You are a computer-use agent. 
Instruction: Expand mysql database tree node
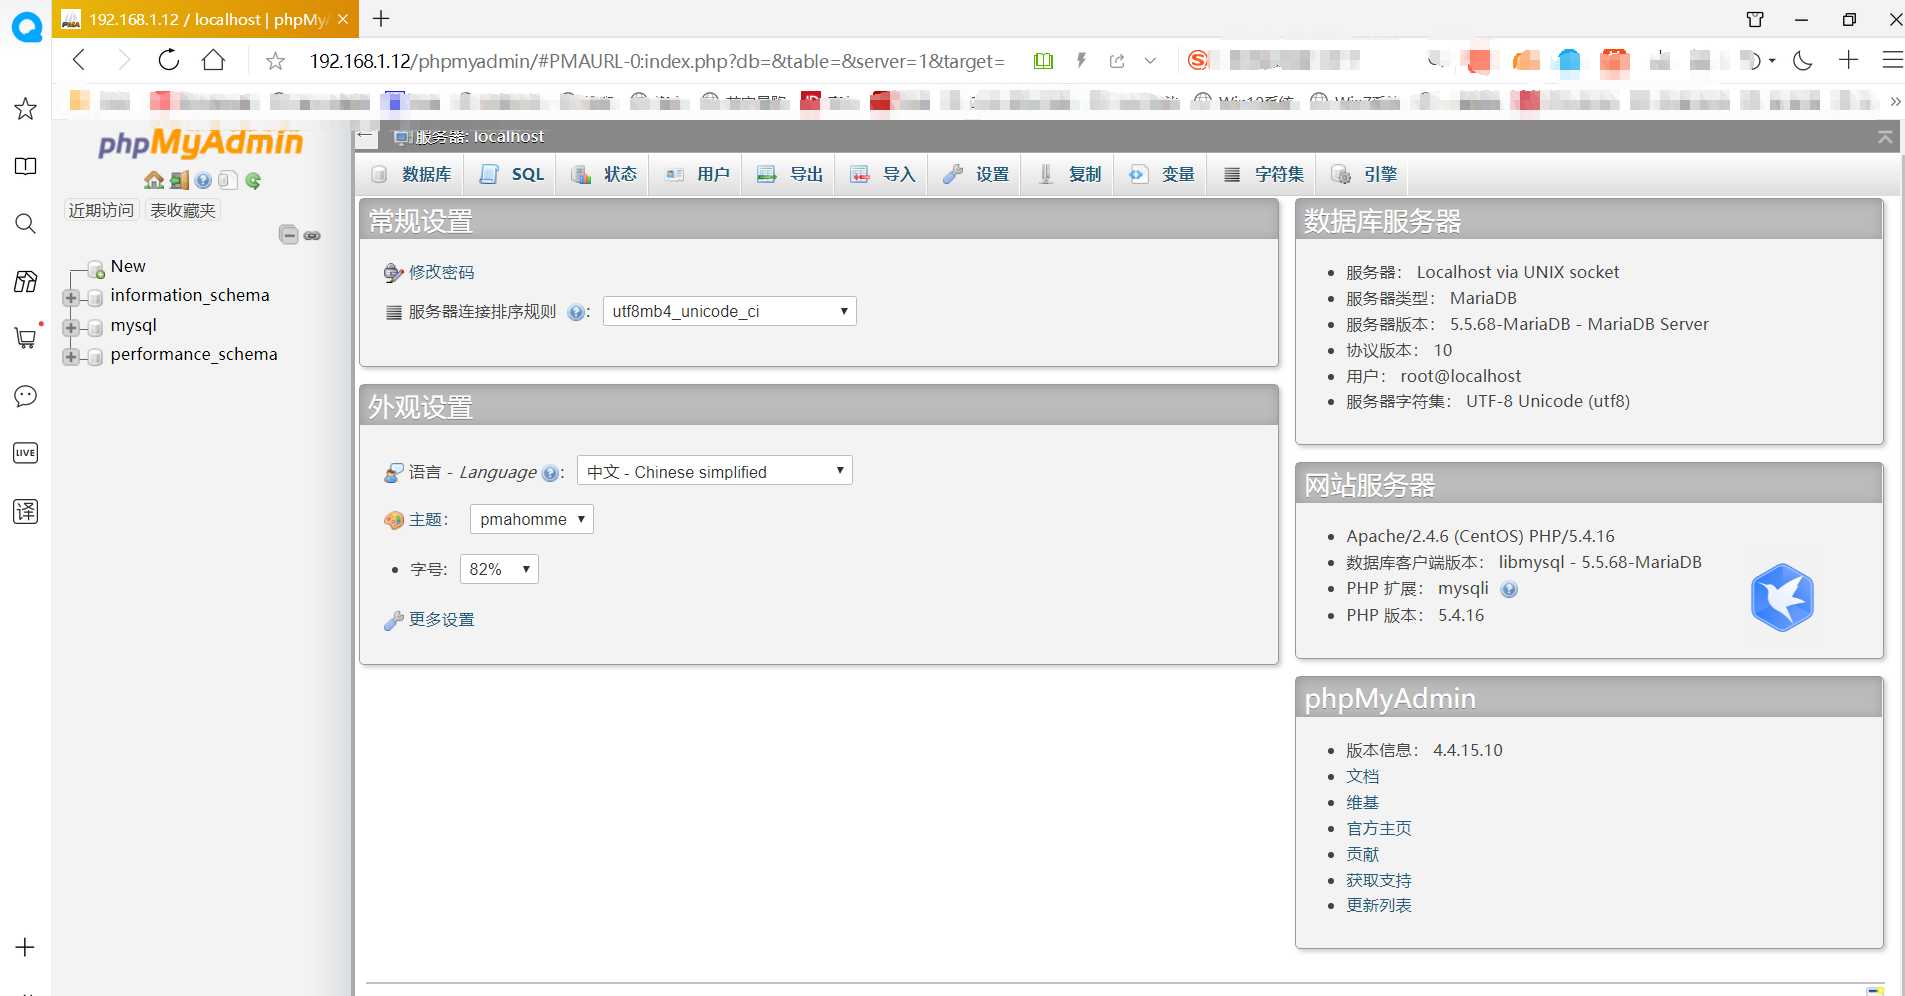[x=71, y=327]
